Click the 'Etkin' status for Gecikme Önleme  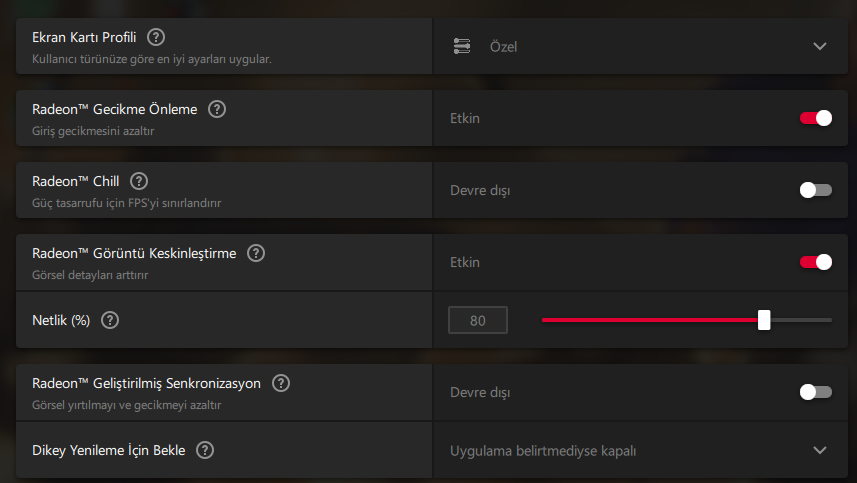click(465, 119)
